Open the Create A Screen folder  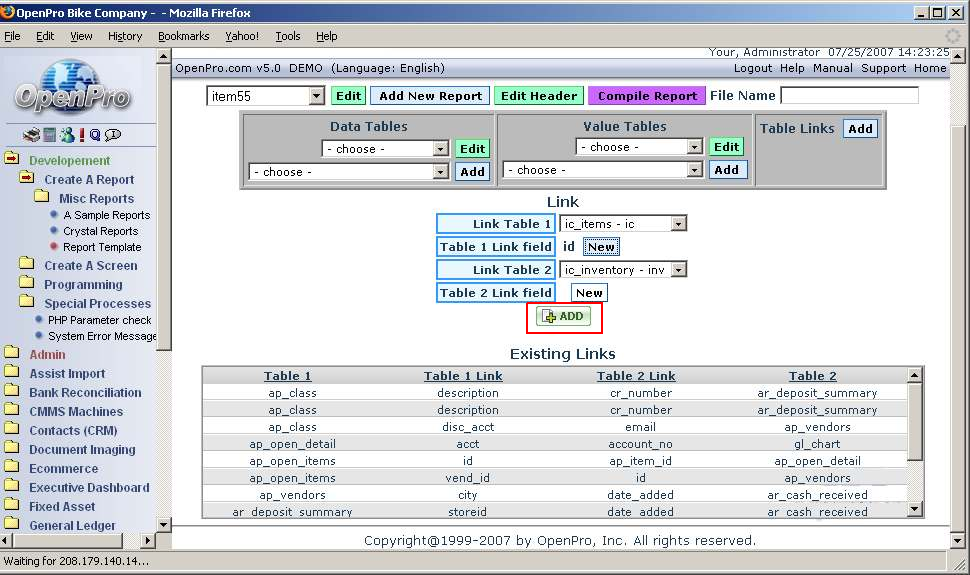pyautogui.click(x=90, y=266)
